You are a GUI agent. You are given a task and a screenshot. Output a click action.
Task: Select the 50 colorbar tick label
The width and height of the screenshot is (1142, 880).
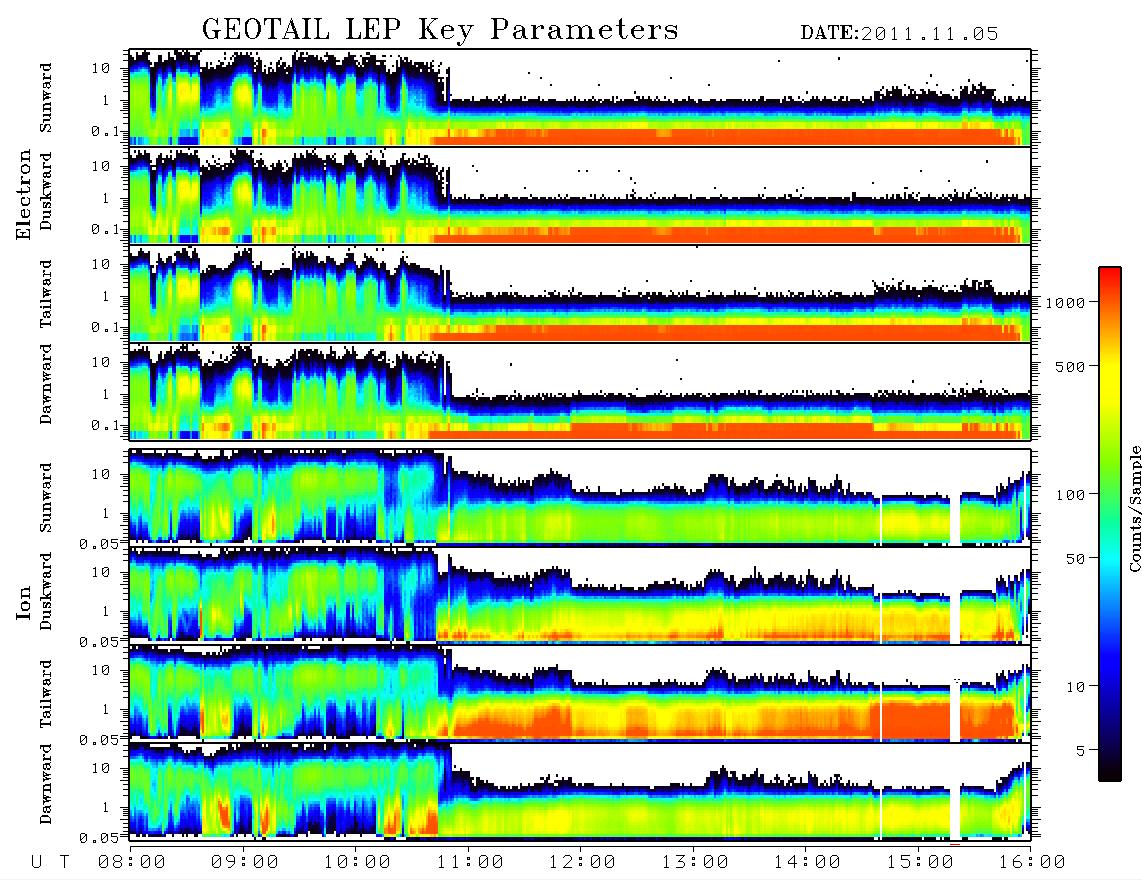coord(1074,559)
